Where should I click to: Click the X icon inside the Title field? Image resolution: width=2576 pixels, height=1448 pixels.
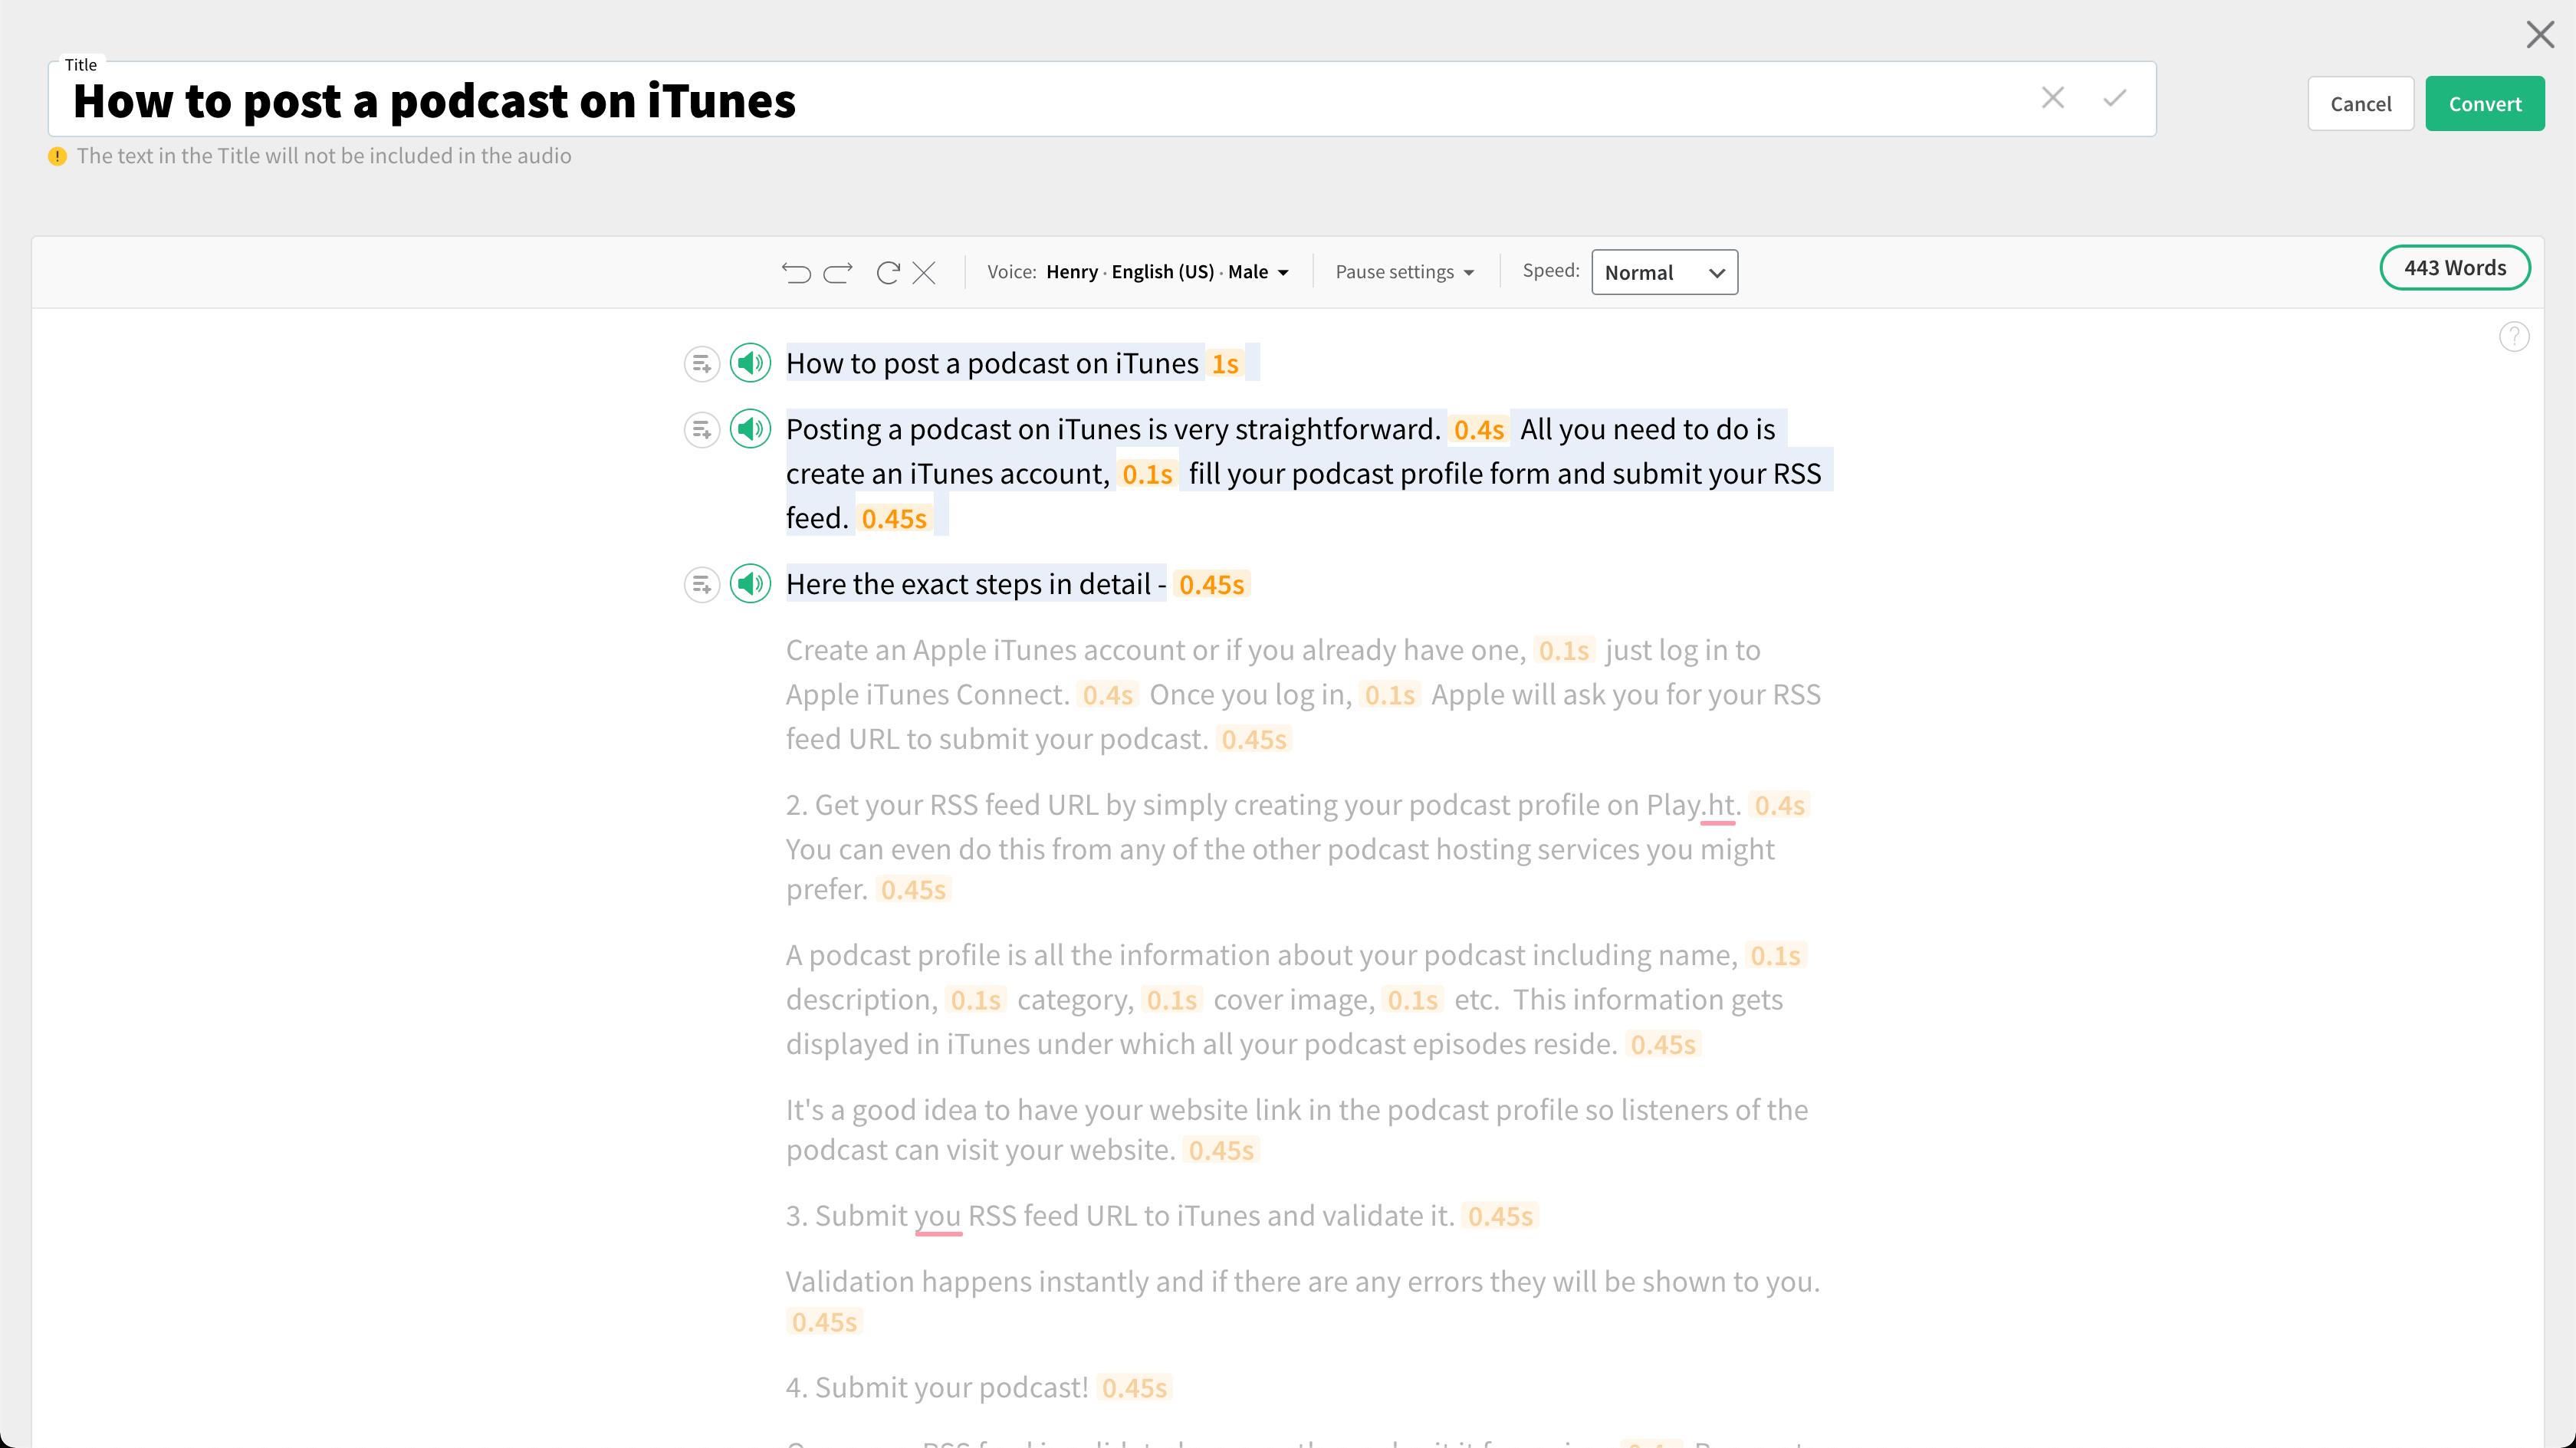click(x=2052, y=98)
